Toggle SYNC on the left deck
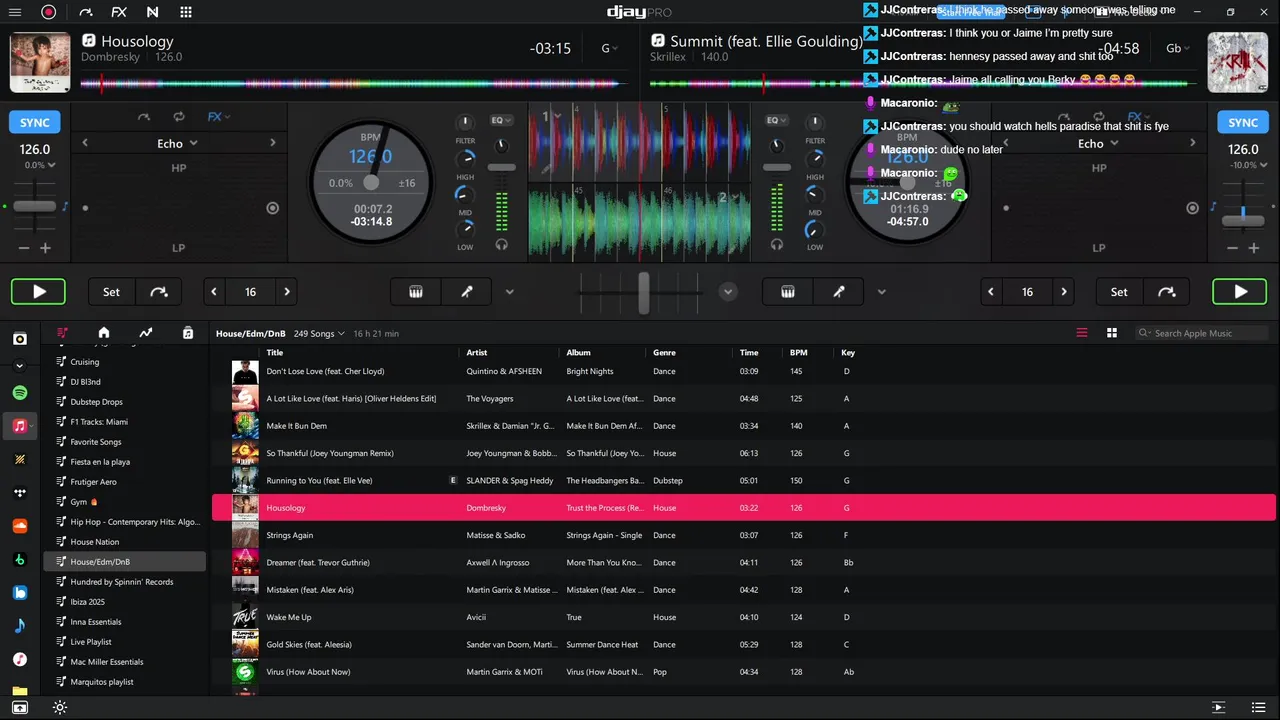1280x720 pixels. (x=35, y=123)
